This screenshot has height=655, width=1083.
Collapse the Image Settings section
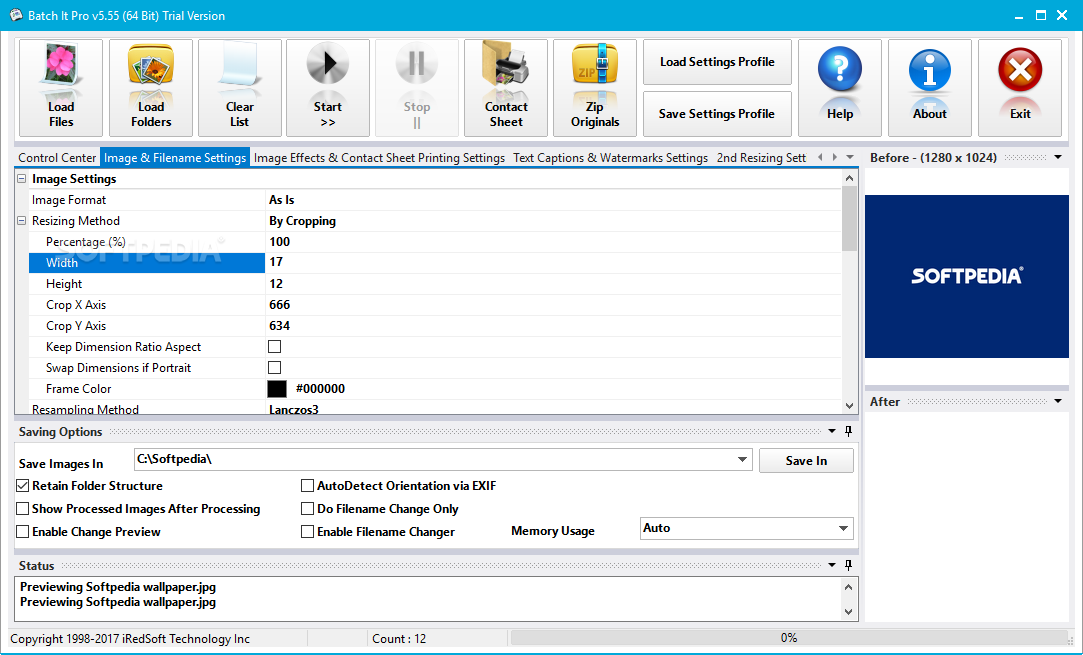coord(21,179)
